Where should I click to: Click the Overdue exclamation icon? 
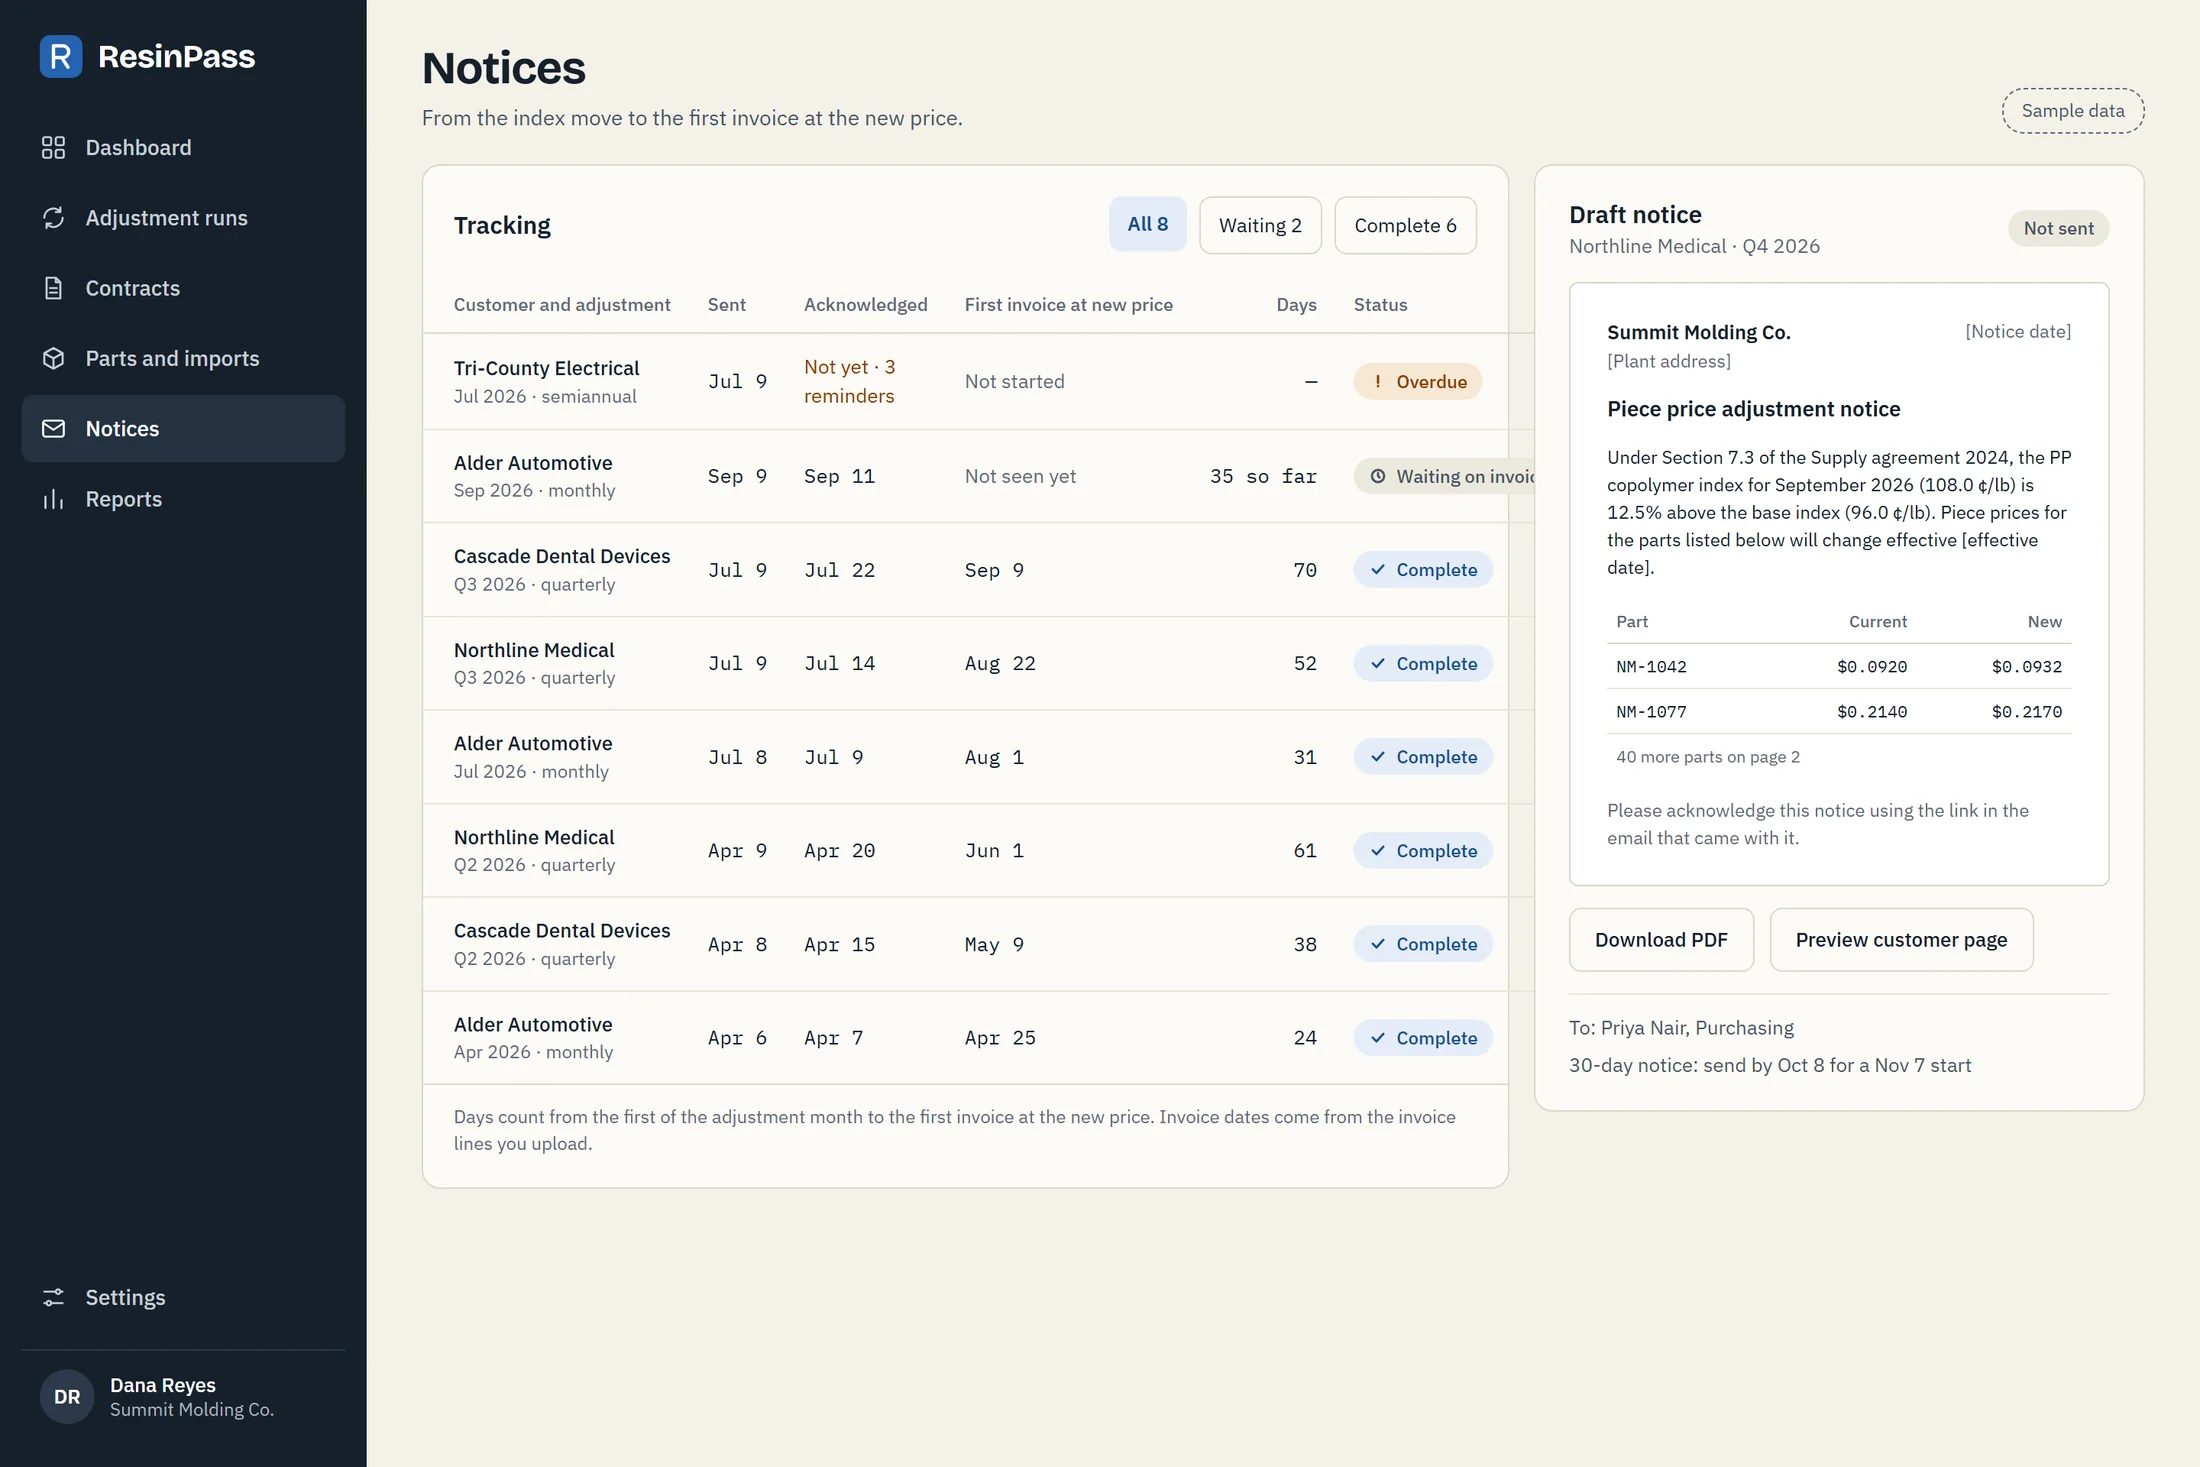coord(1378,382)
